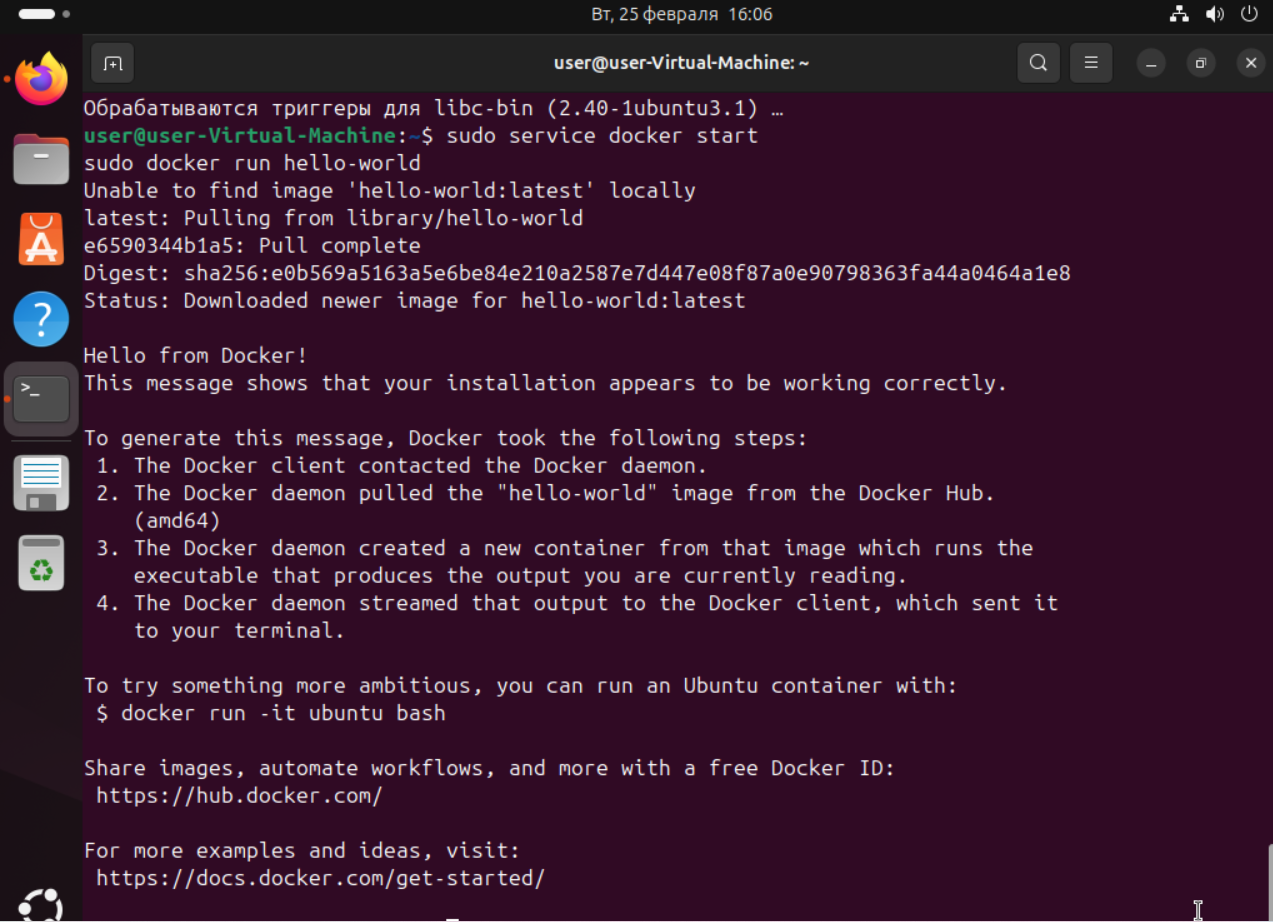Click the user@user-Virtual-Machine title bar
Image resolution: width=1273 pixels, height=922 pixels.
681,62
